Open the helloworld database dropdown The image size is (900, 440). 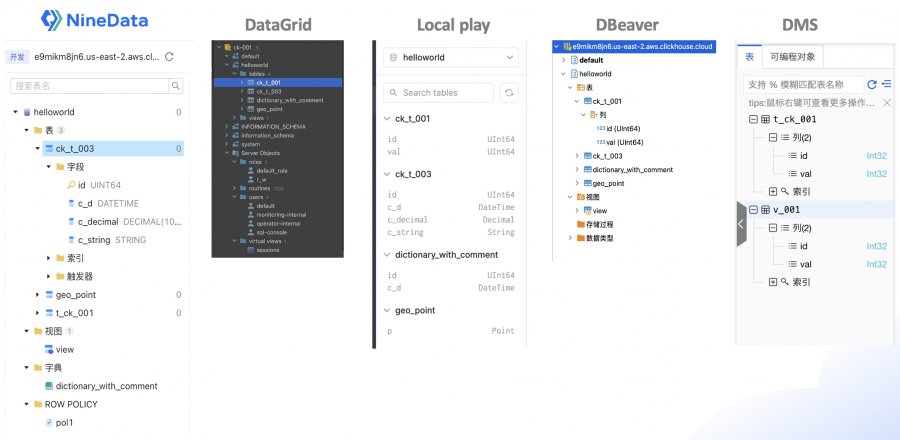pyautogui.click(x=451, y=57)
